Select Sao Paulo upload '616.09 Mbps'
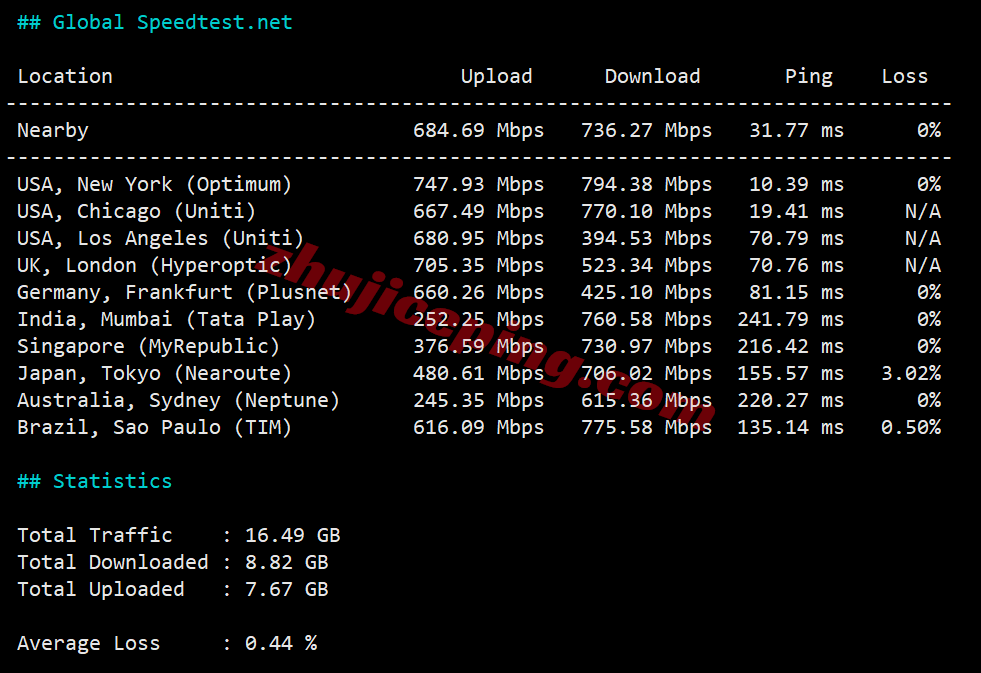The width and height of the screenshot is (981, 673). (x=478, y=427)
